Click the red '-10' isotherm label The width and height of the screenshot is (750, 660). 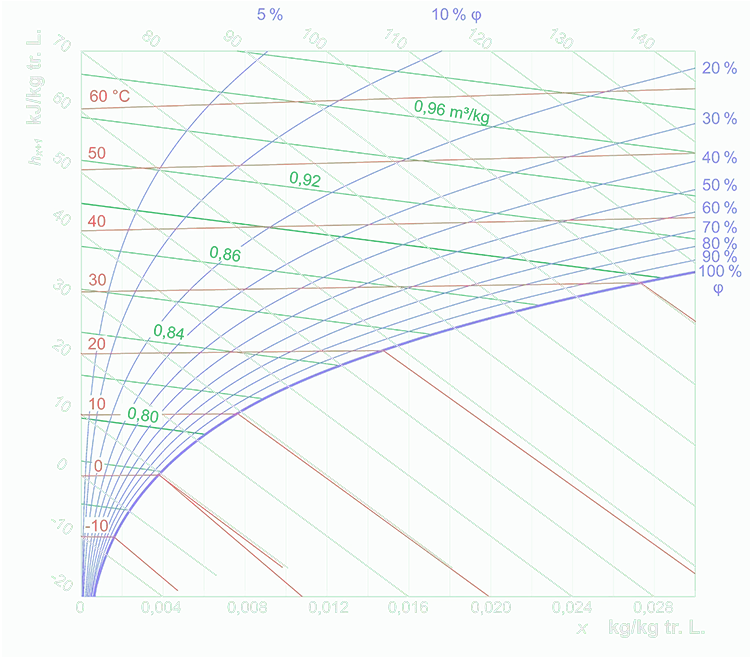[x=97, y=526]
